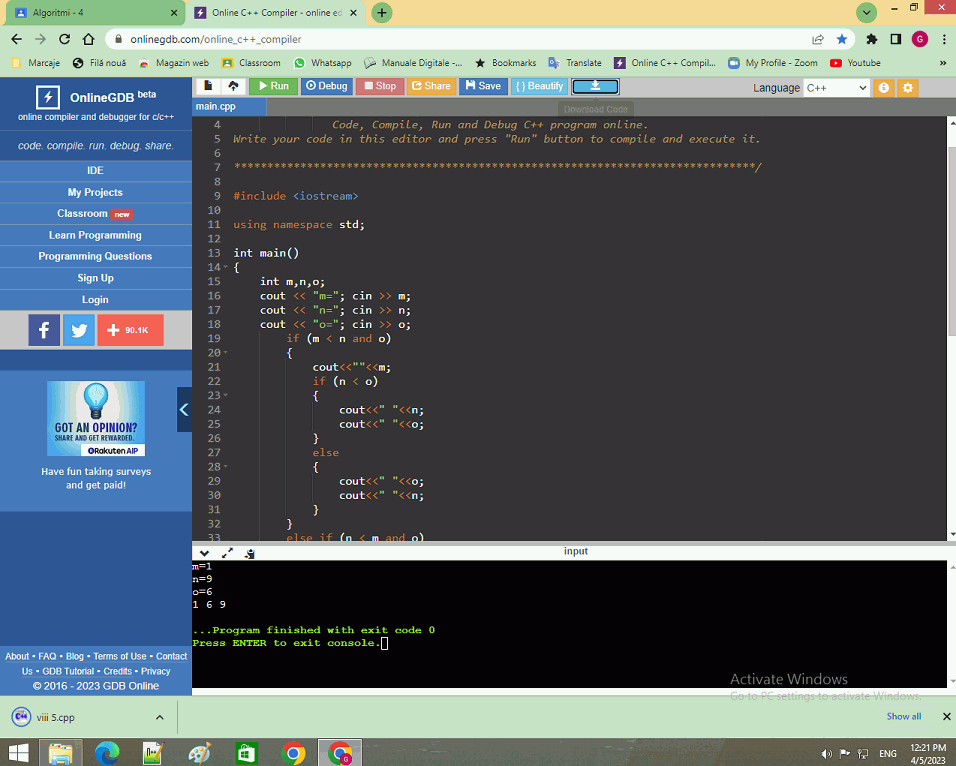Click the copy console output icon
956x766 pixels.
pyautogui.click(x=249, y=553)
